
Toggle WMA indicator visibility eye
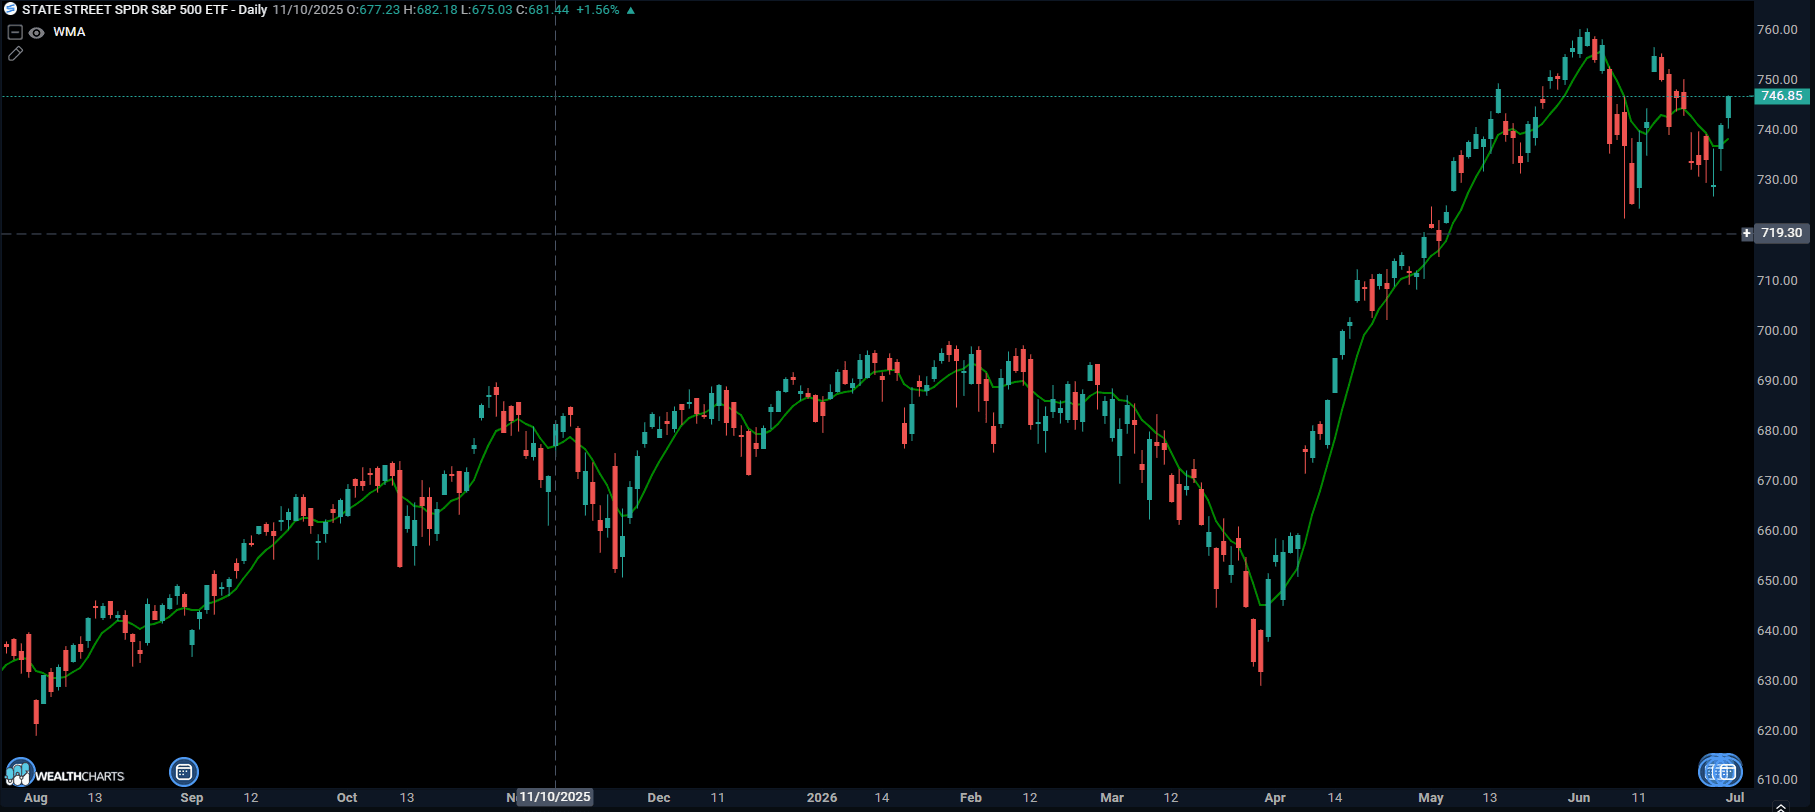[37, 32]
